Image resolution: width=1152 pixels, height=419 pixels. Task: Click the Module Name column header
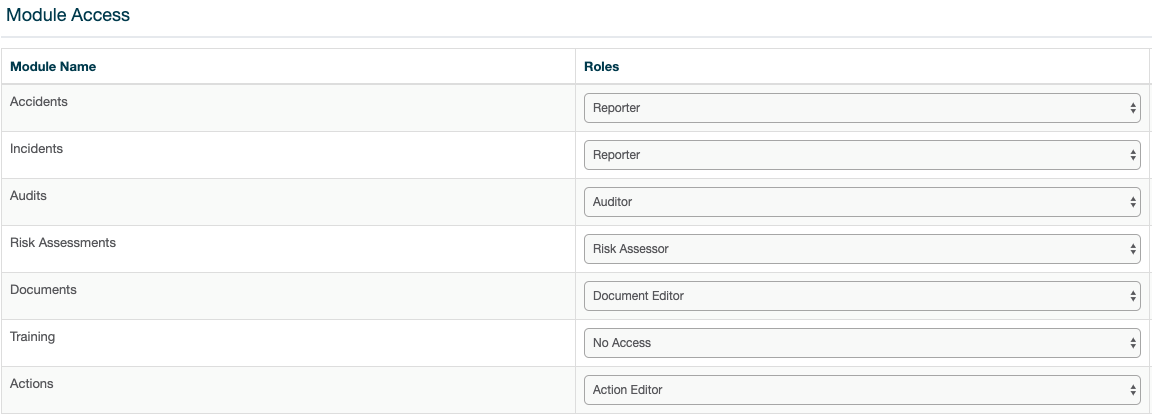[x=53, y=67]
